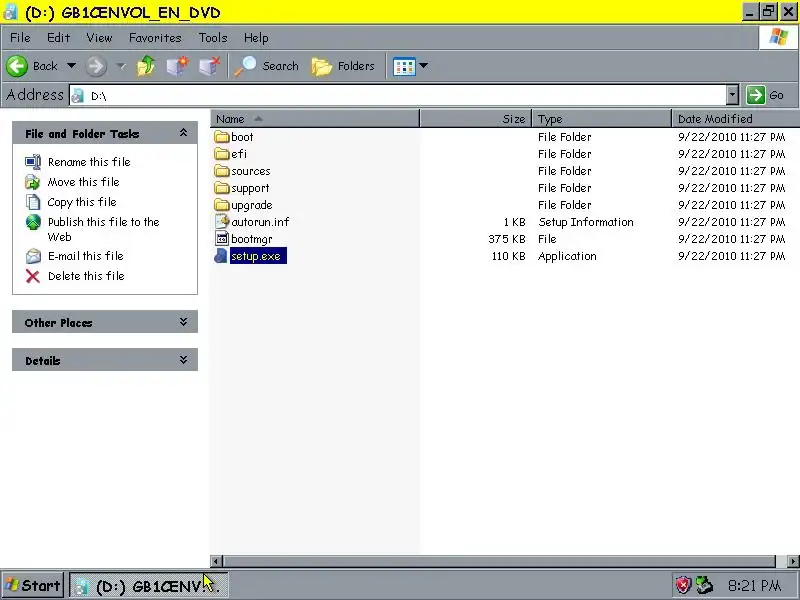800x600 pixels.
Task: Select the efi folder icon
Action: 222,154
